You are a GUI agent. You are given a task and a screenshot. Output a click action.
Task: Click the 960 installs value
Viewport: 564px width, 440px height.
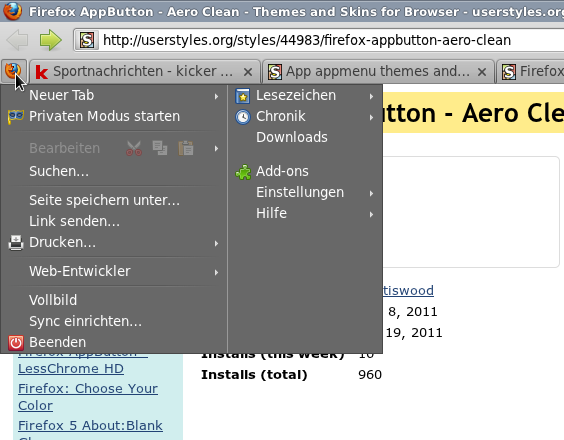[370, 375]
